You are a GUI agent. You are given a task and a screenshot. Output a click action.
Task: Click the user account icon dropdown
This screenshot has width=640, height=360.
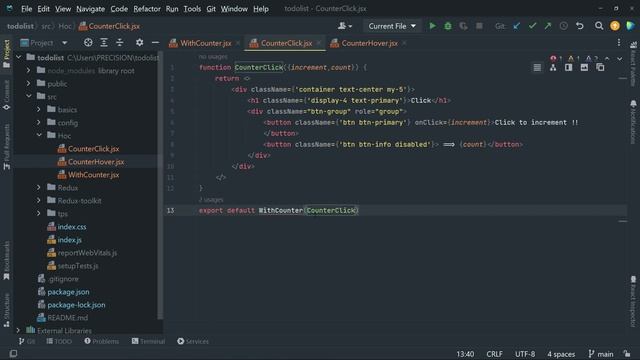pos(344,26)
